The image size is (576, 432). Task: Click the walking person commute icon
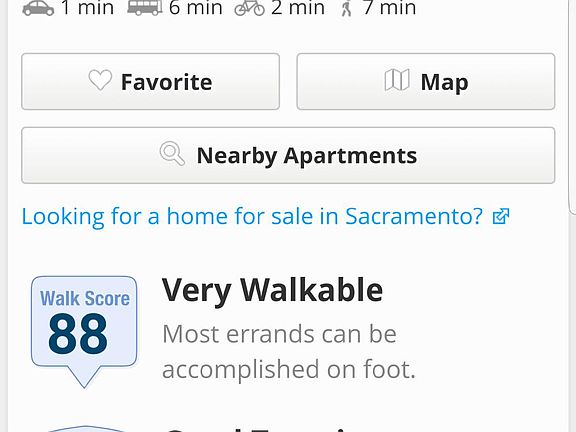(346, 9)
